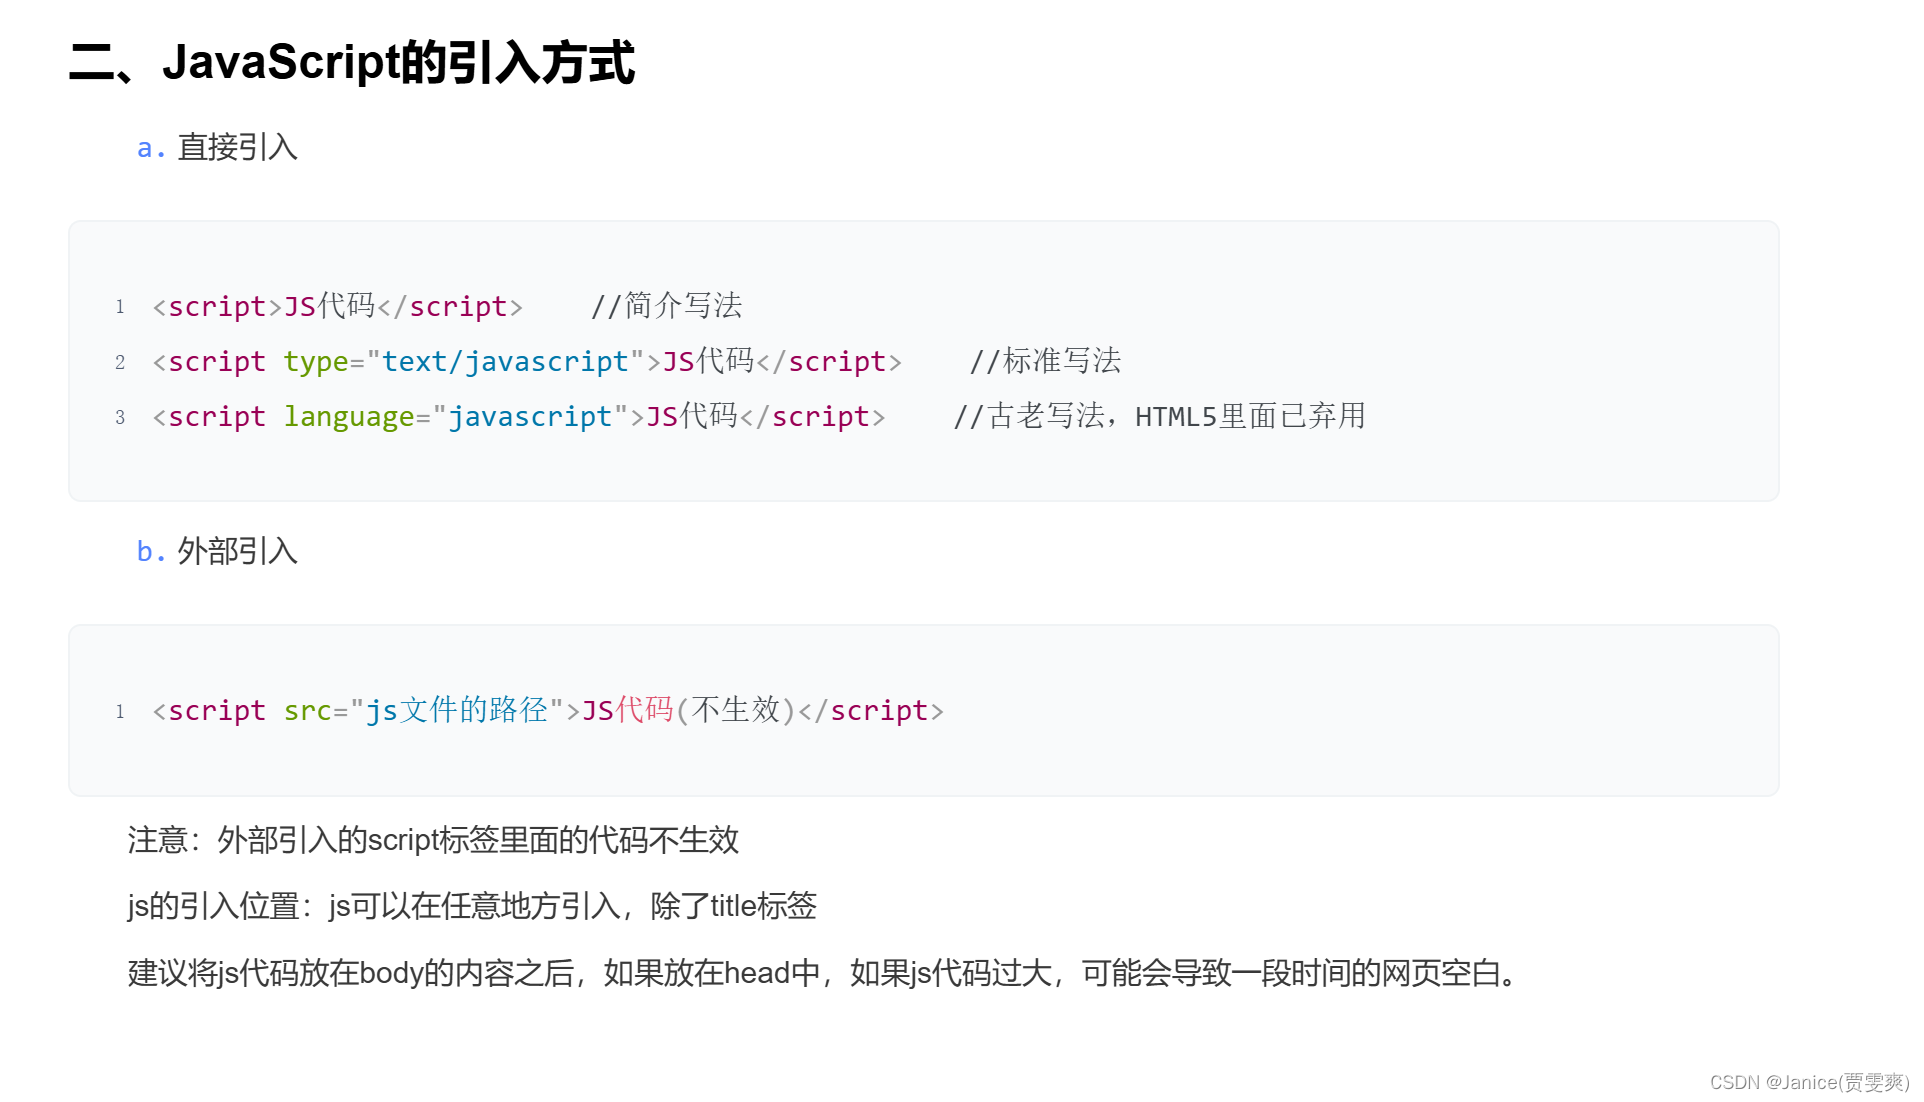
Task: Click the comment about HTML5里面已弃用
Action: [x=1159, y=416]
